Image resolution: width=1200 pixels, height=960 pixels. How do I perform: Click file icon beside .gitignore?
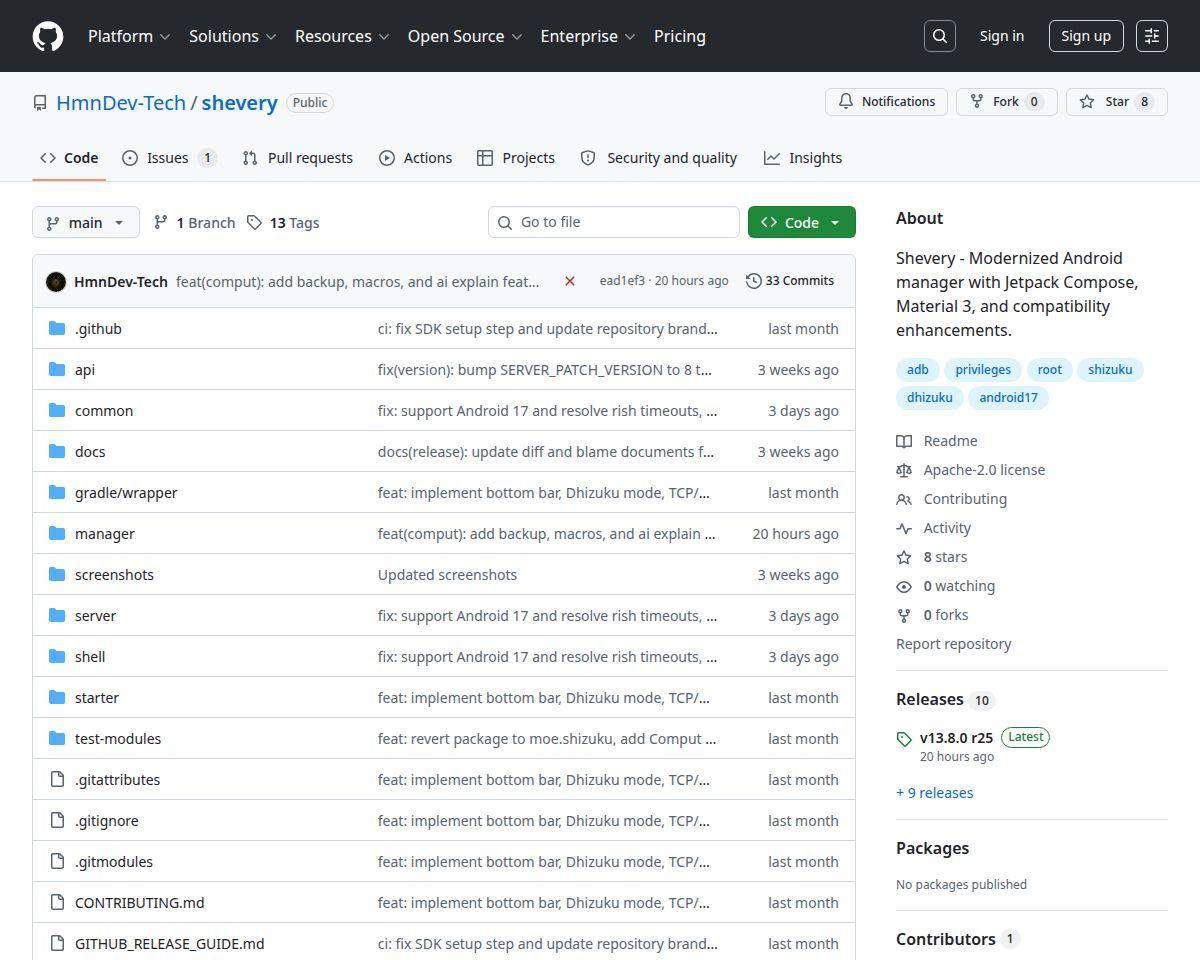click(57, 820)
